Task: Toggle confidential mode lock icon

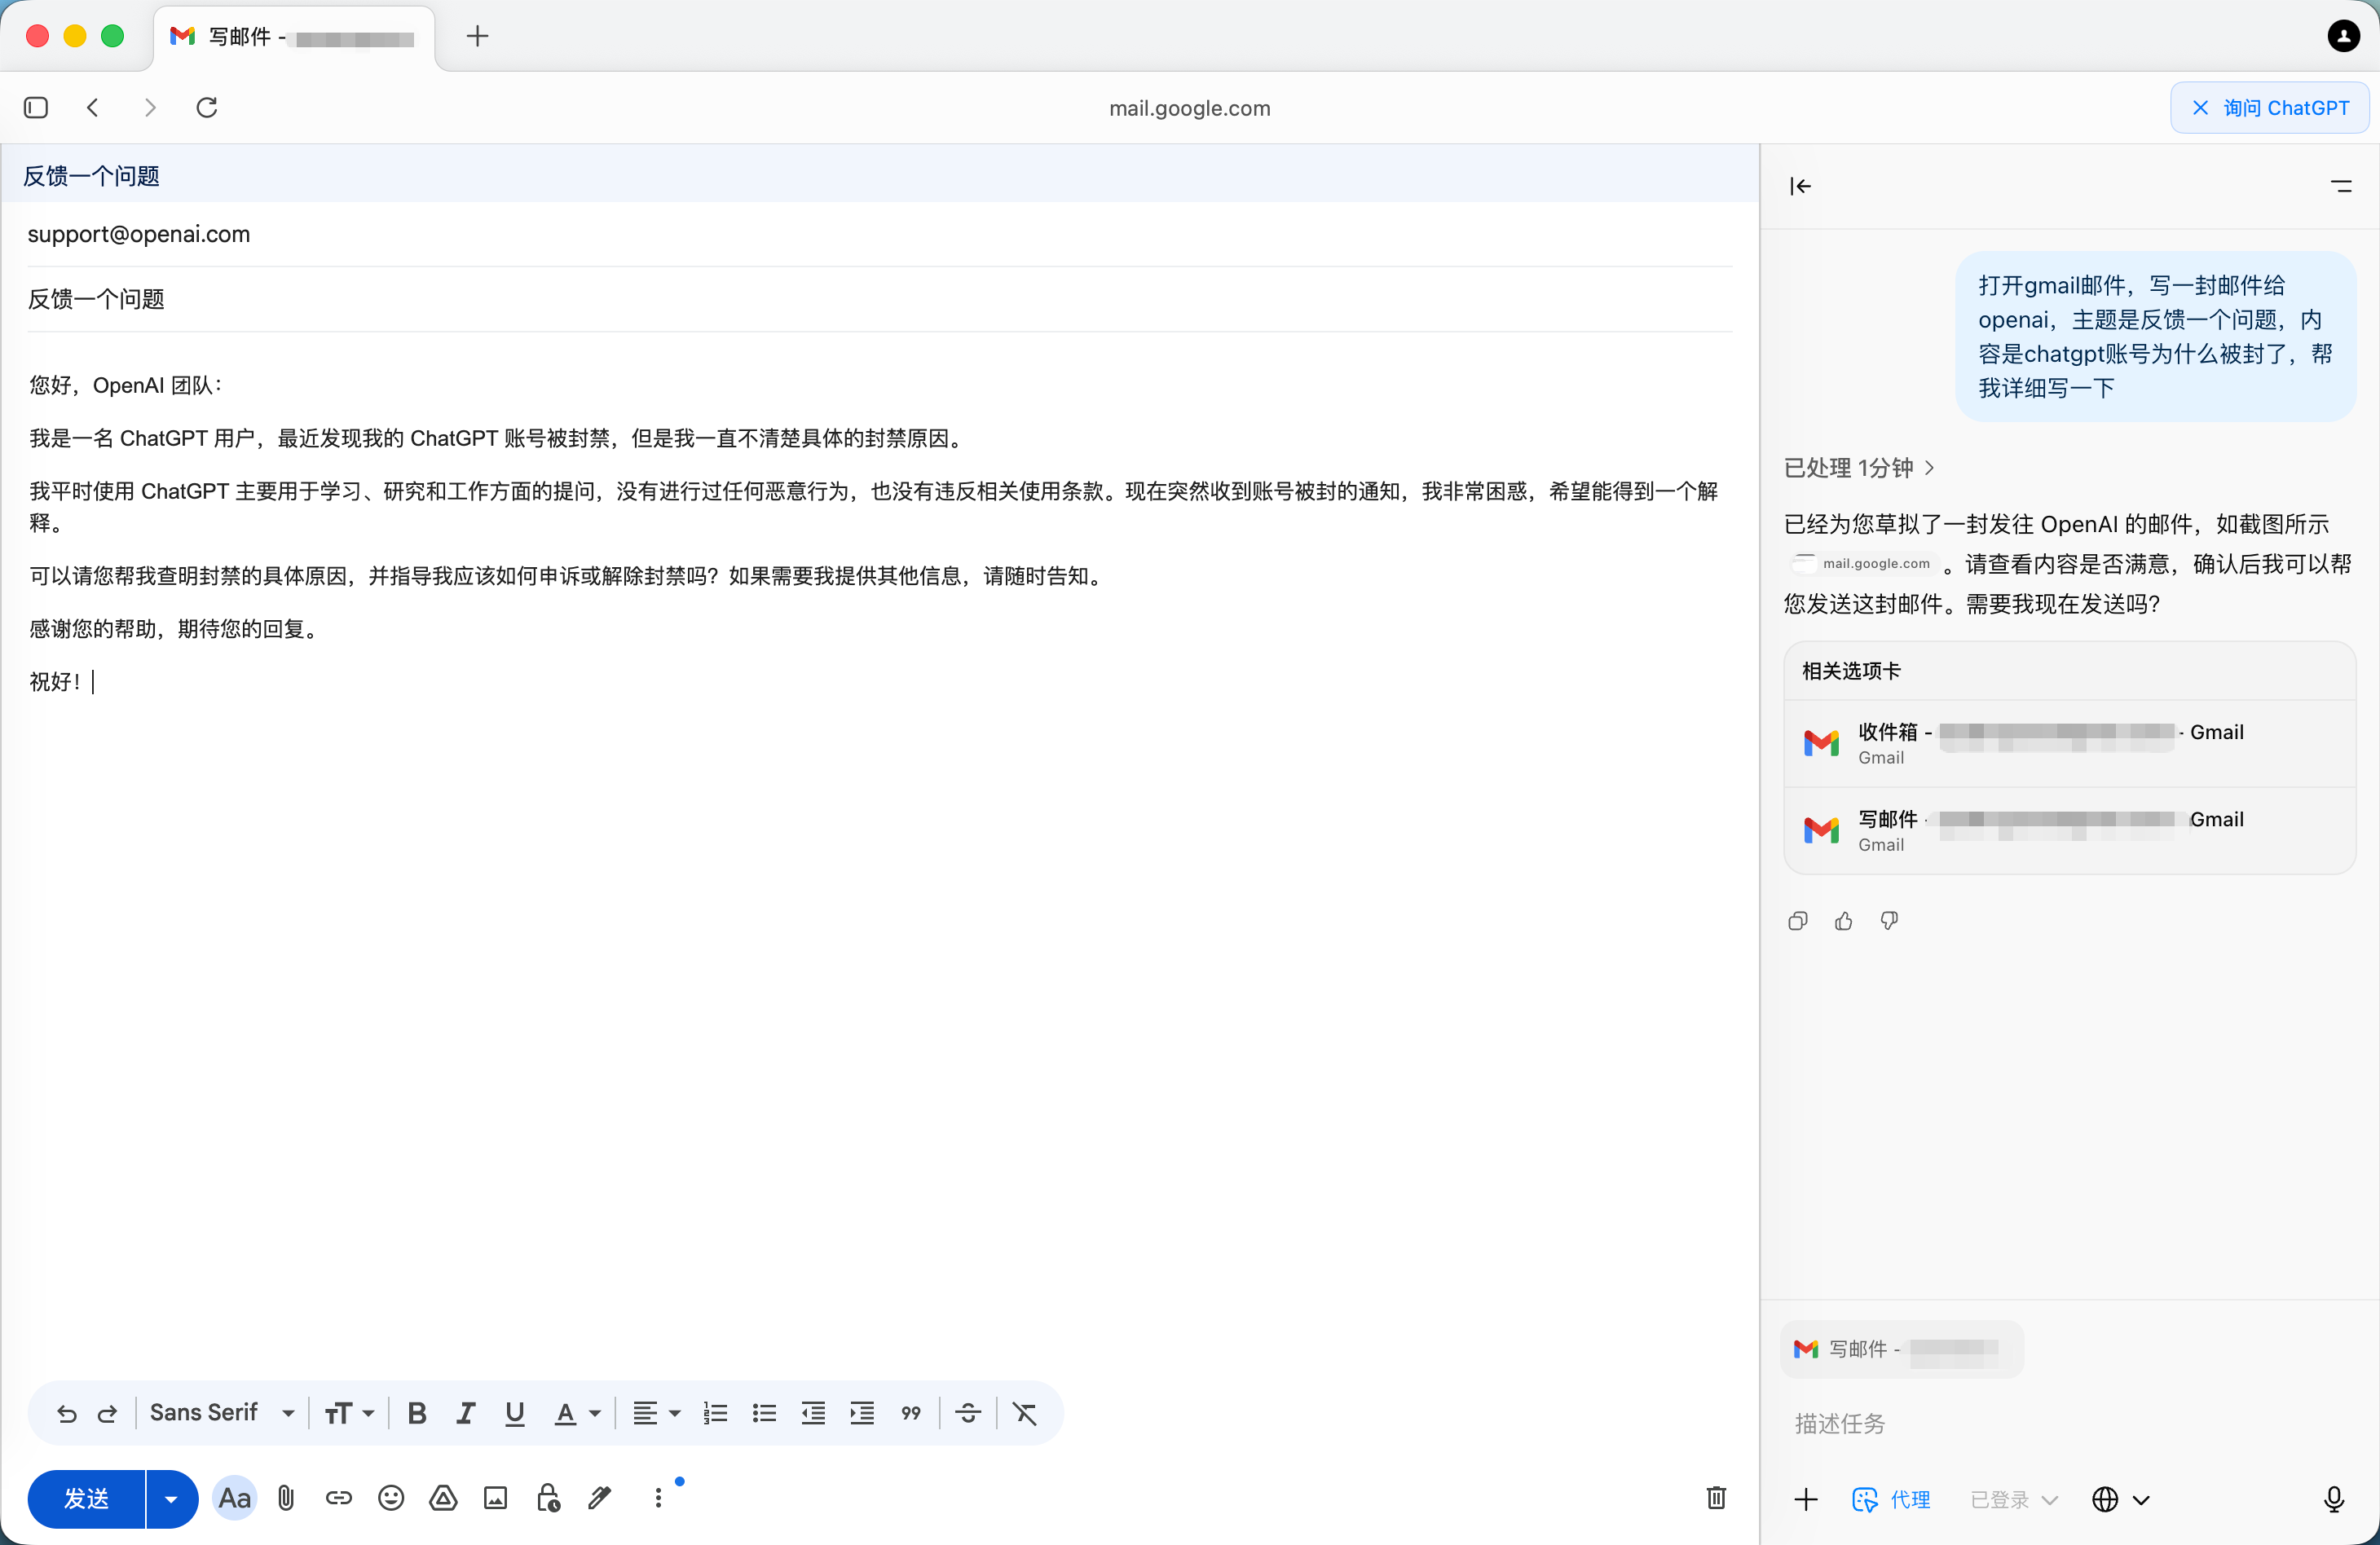Action: 547,1497
